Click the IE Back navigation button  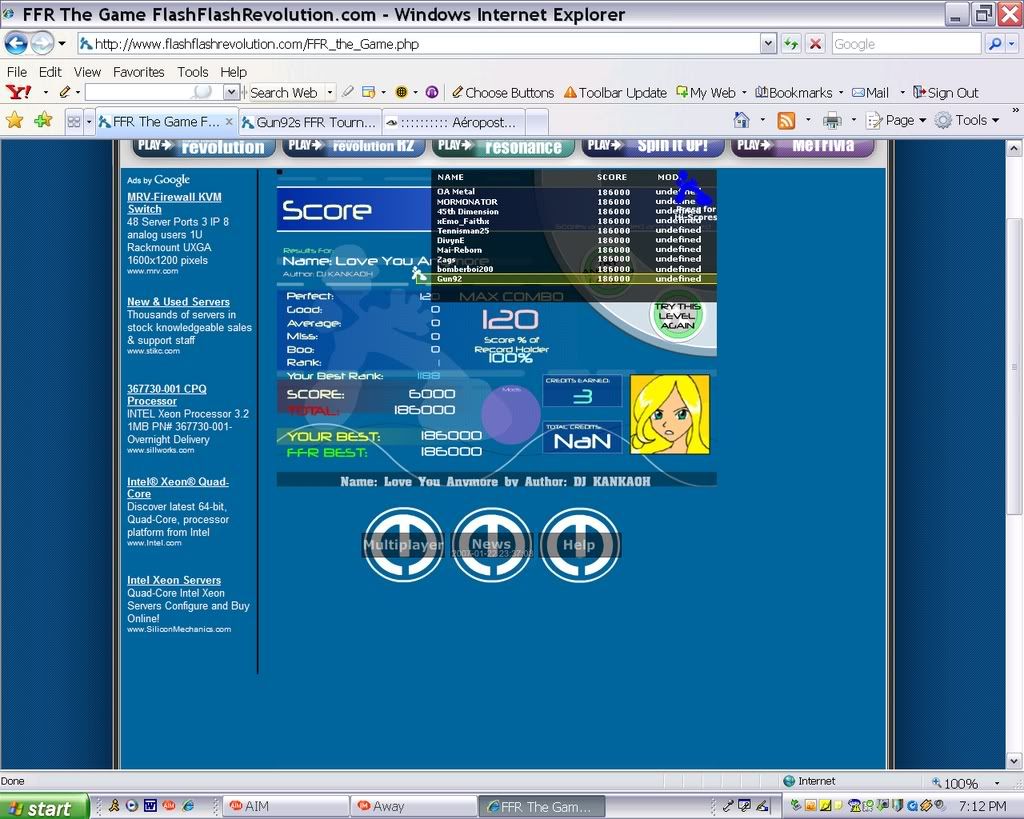16,44
